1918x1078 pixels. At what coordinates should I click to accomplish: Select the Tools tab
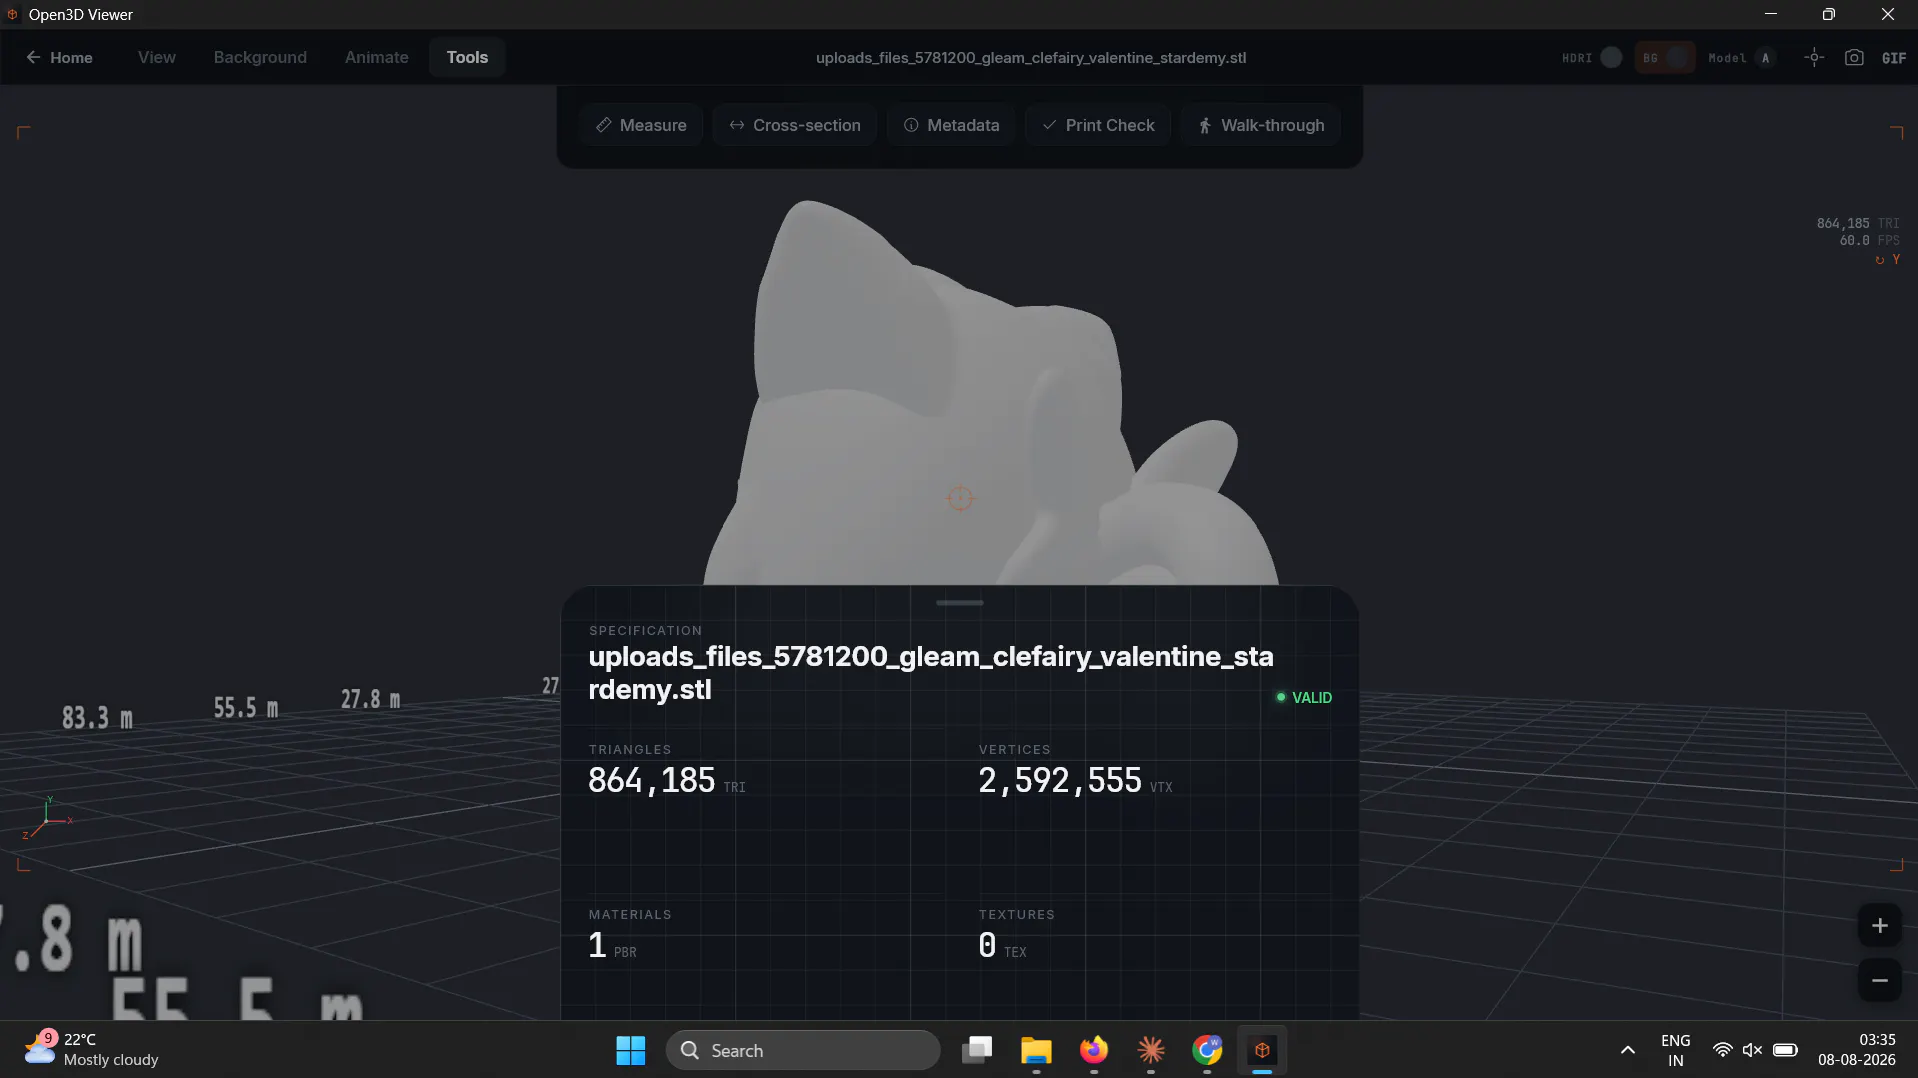point(467,57)
